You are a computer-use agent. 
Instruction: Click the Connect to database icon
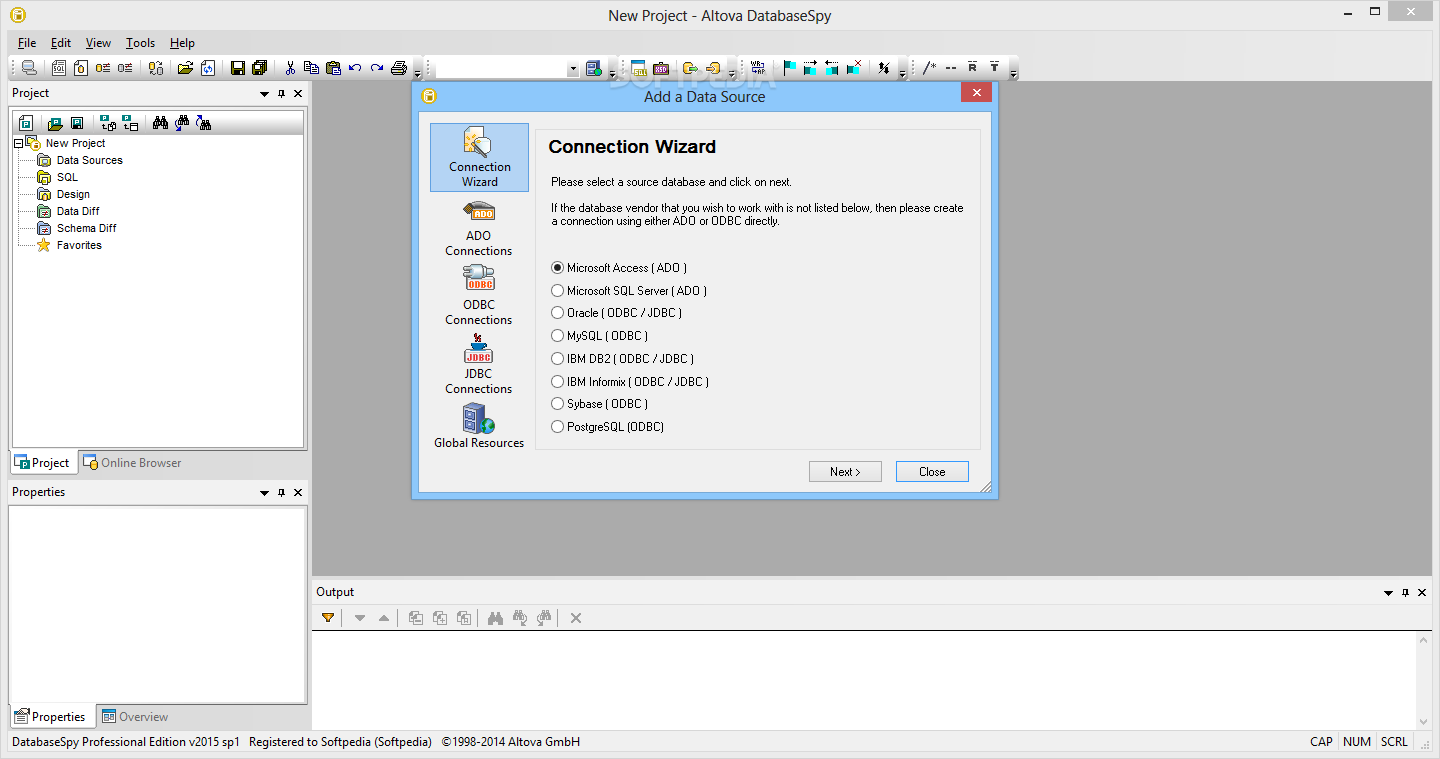29,68
